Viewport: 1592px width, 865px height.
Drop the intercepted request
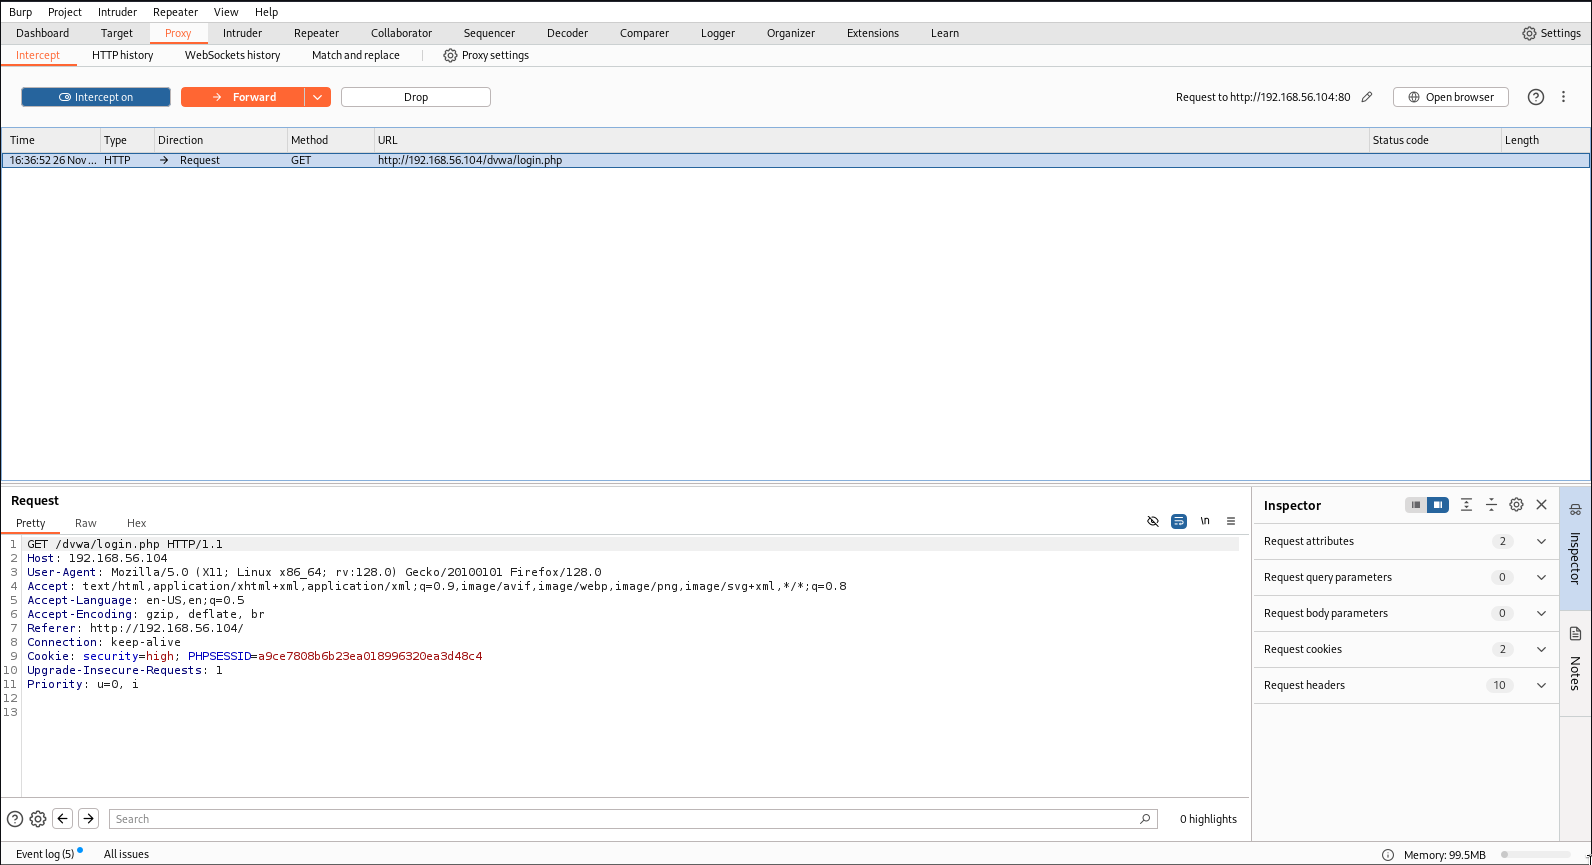(x=416, y=97)
